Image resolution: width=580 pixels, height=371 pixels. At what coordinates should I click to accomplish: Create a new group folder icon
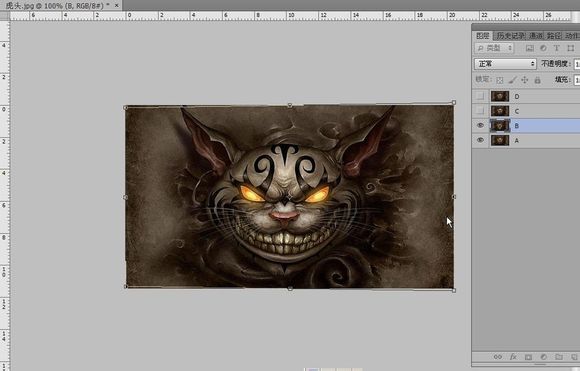(x=559, y=357)
